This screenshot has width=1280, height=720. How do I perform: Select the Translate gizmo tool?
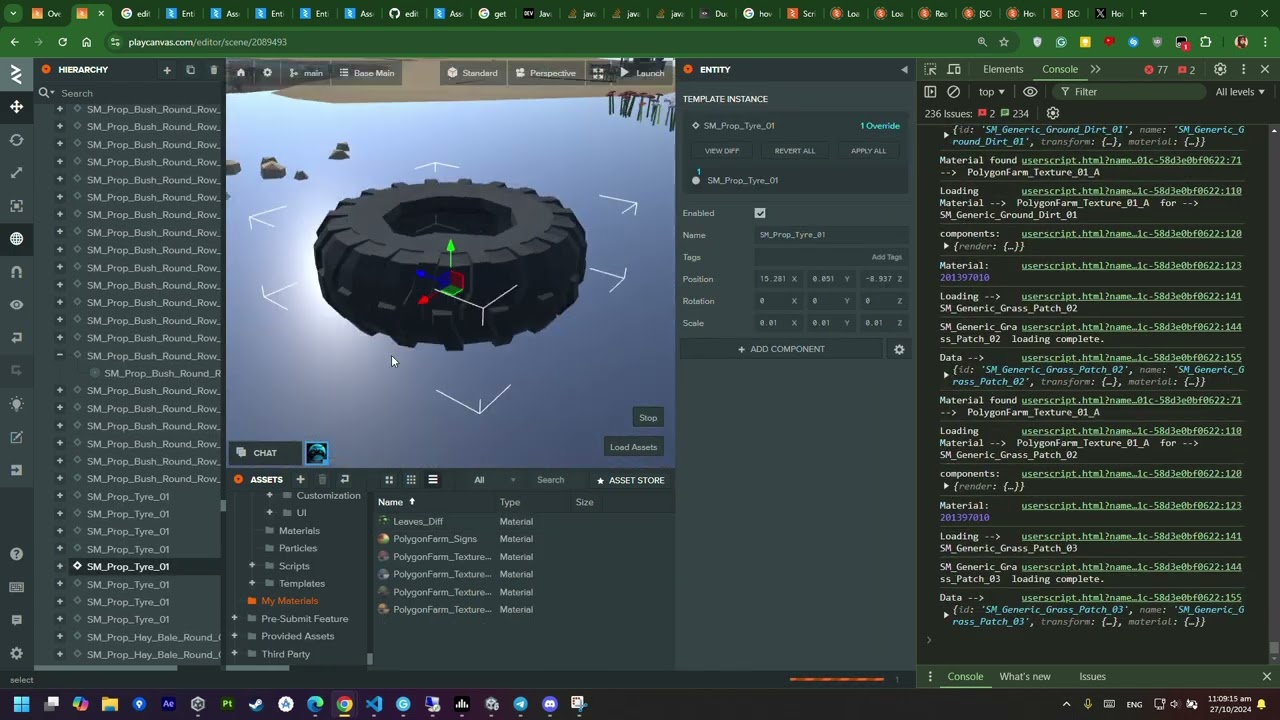[x=16, y=107]
